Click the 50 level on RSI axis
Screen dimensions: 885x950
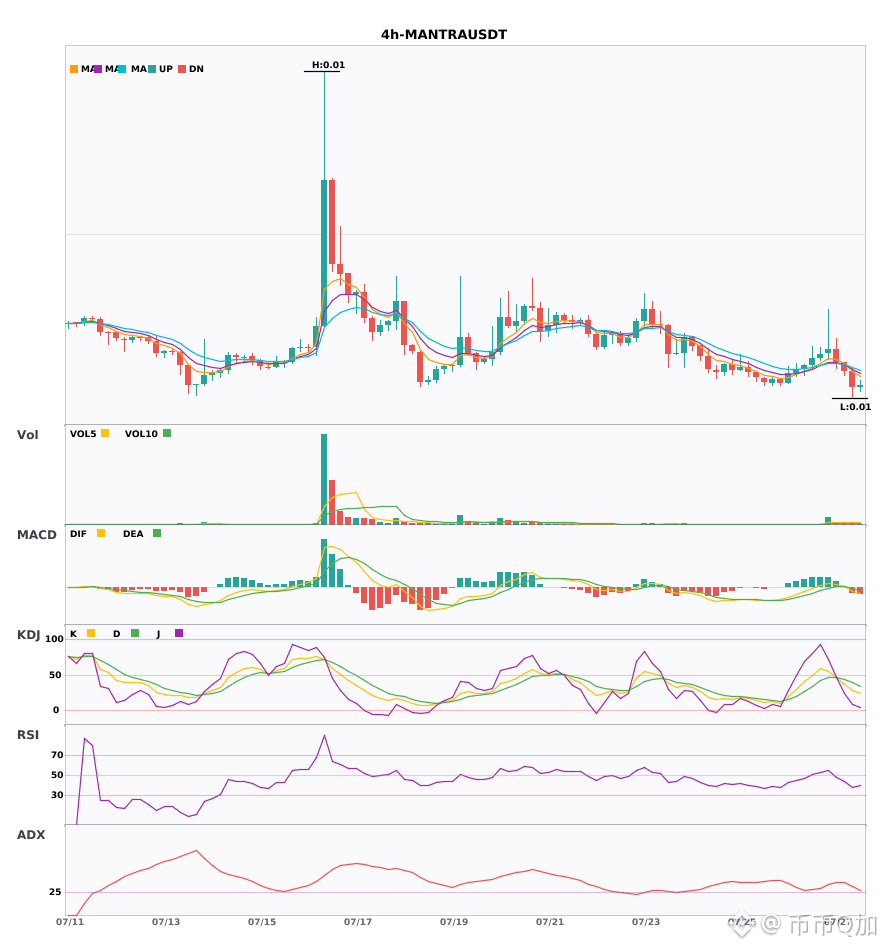[57, 775]
